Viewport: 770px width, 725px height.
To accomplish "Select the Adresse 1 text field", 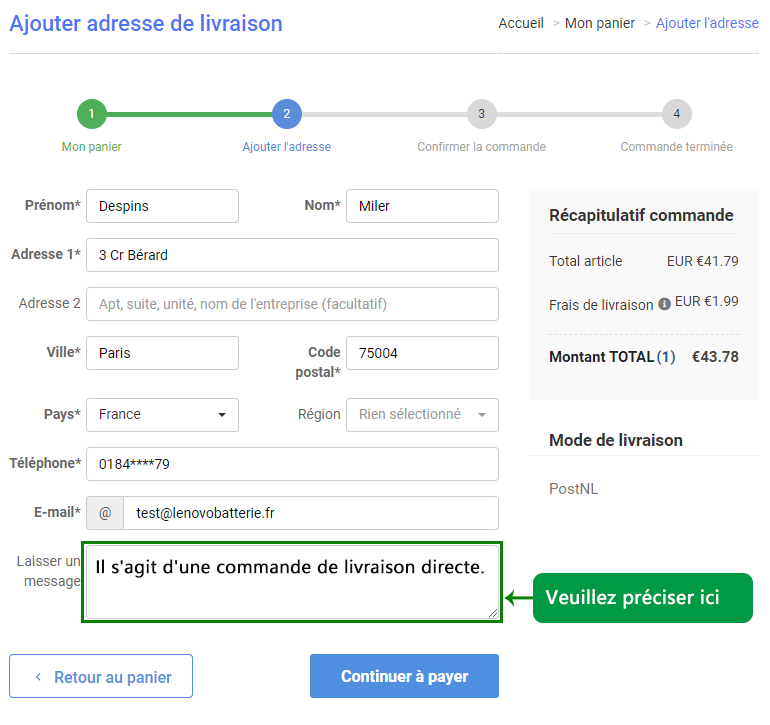I will point(292,255).
